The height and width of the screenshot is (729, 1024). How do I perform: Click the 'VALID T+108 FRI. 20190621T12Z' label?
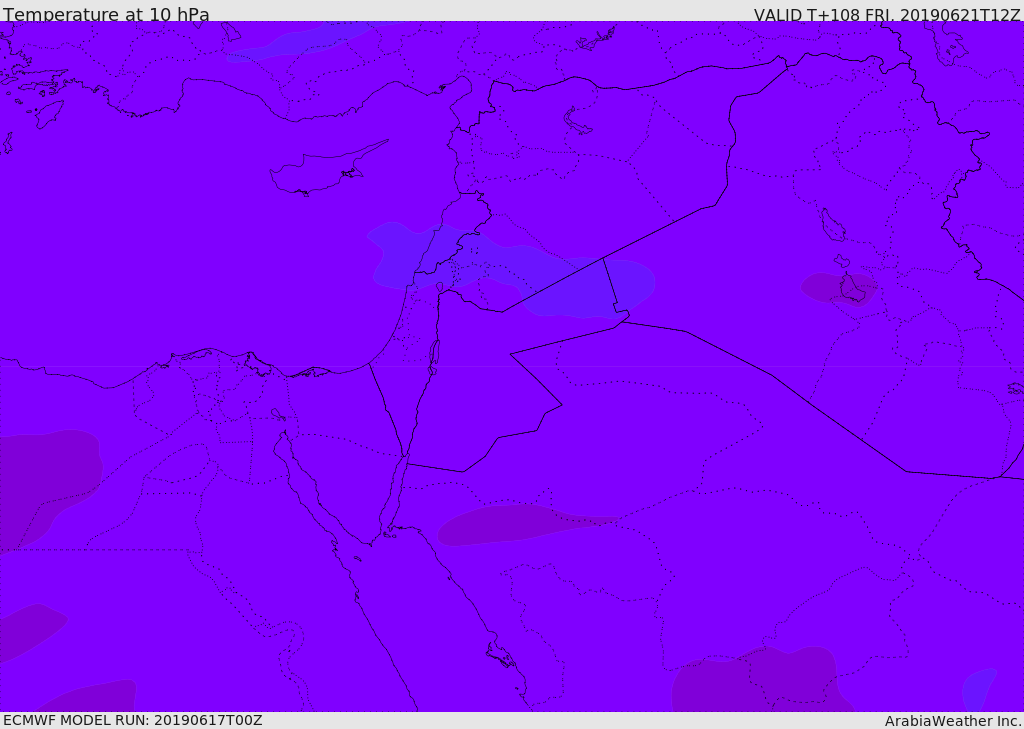click(887, 14)
